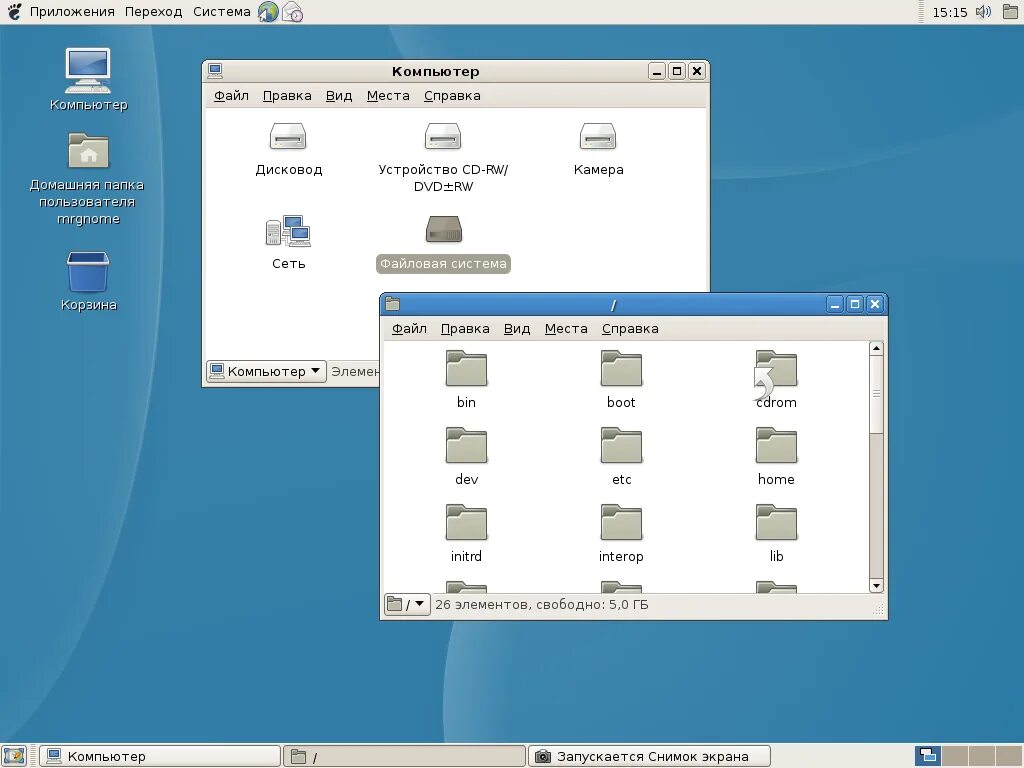The width and height of the screenshot is (1024, 768).
Task: Open Справка menu in Компьютер window
Action: click(452, 95)
